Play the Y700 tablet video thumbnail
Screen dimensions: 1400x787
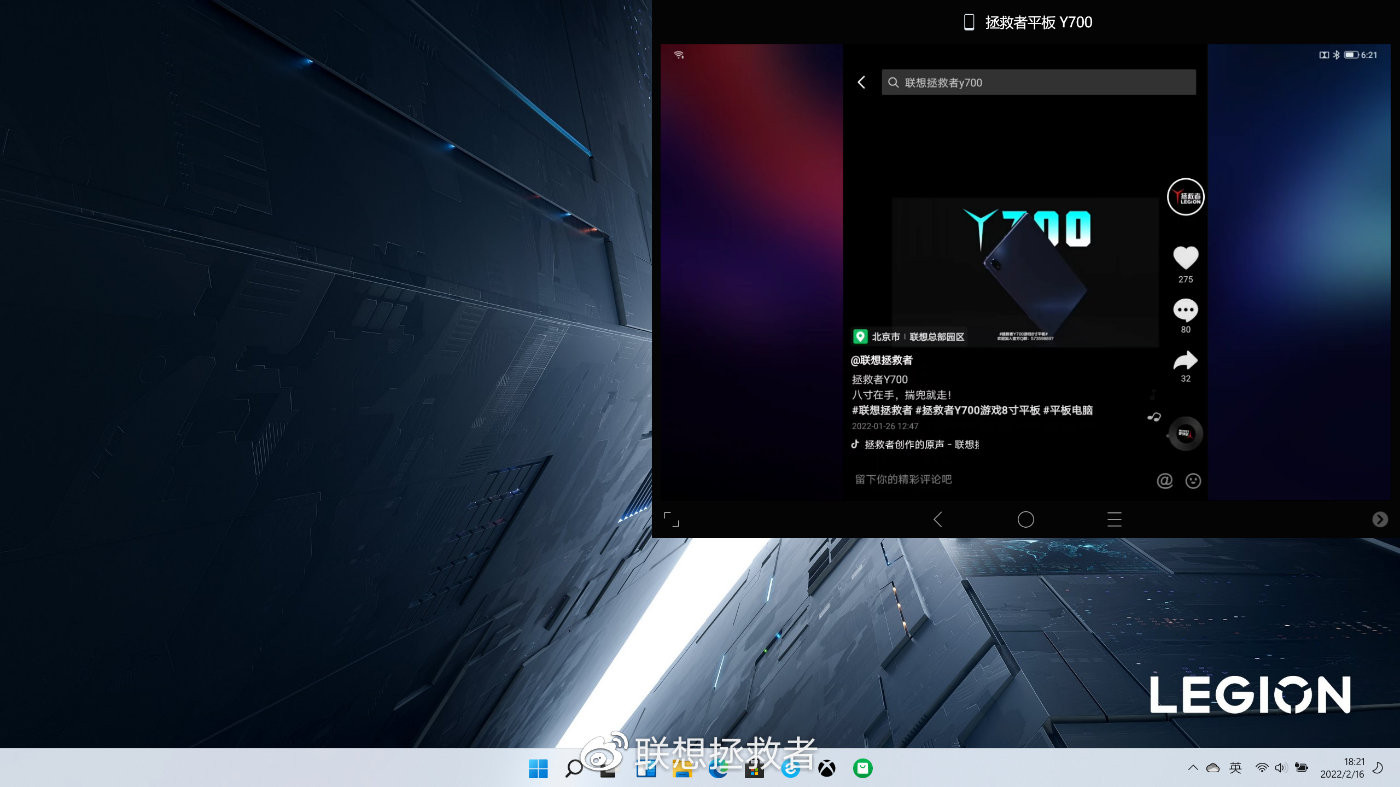point(1025,272)
